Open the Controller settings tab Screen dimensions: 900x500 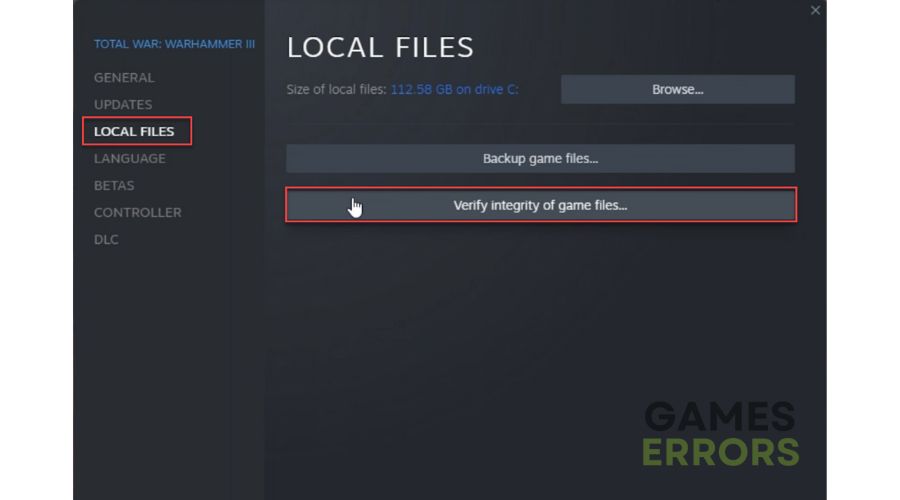coord(138,212)
